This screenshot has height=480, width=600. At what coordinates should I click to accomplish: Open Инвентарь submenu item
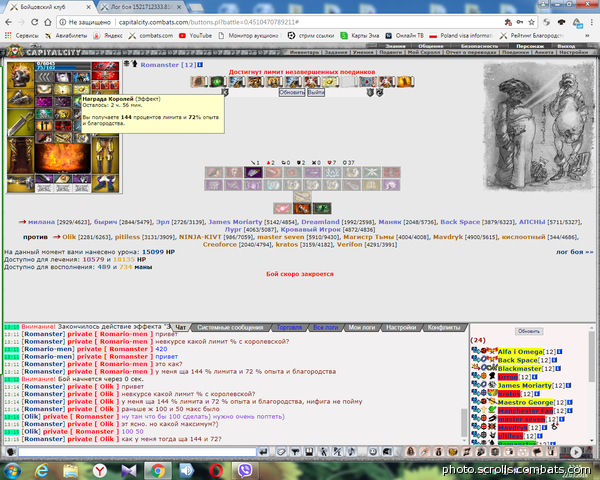(x=304, y=52)
